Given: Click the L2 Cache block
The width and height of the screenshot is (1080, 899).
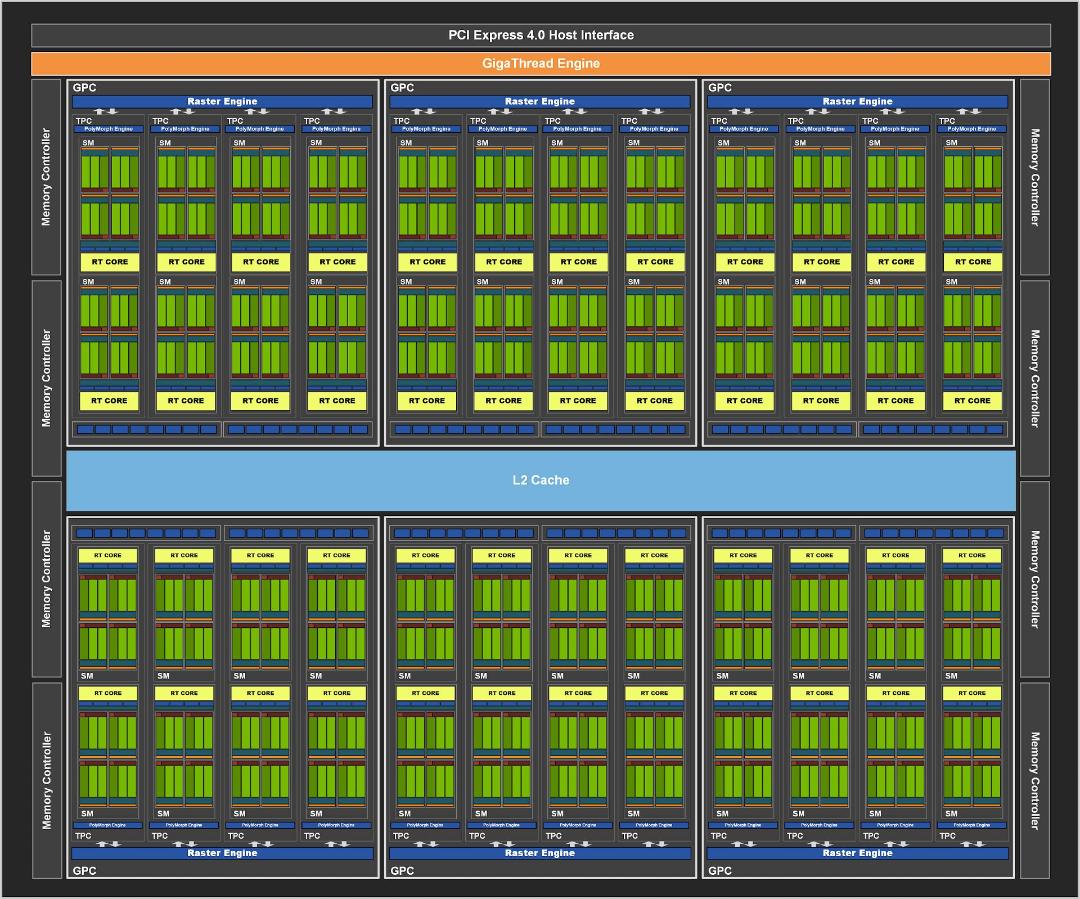Looking at the screenshot, I should (x=541, y=480).
